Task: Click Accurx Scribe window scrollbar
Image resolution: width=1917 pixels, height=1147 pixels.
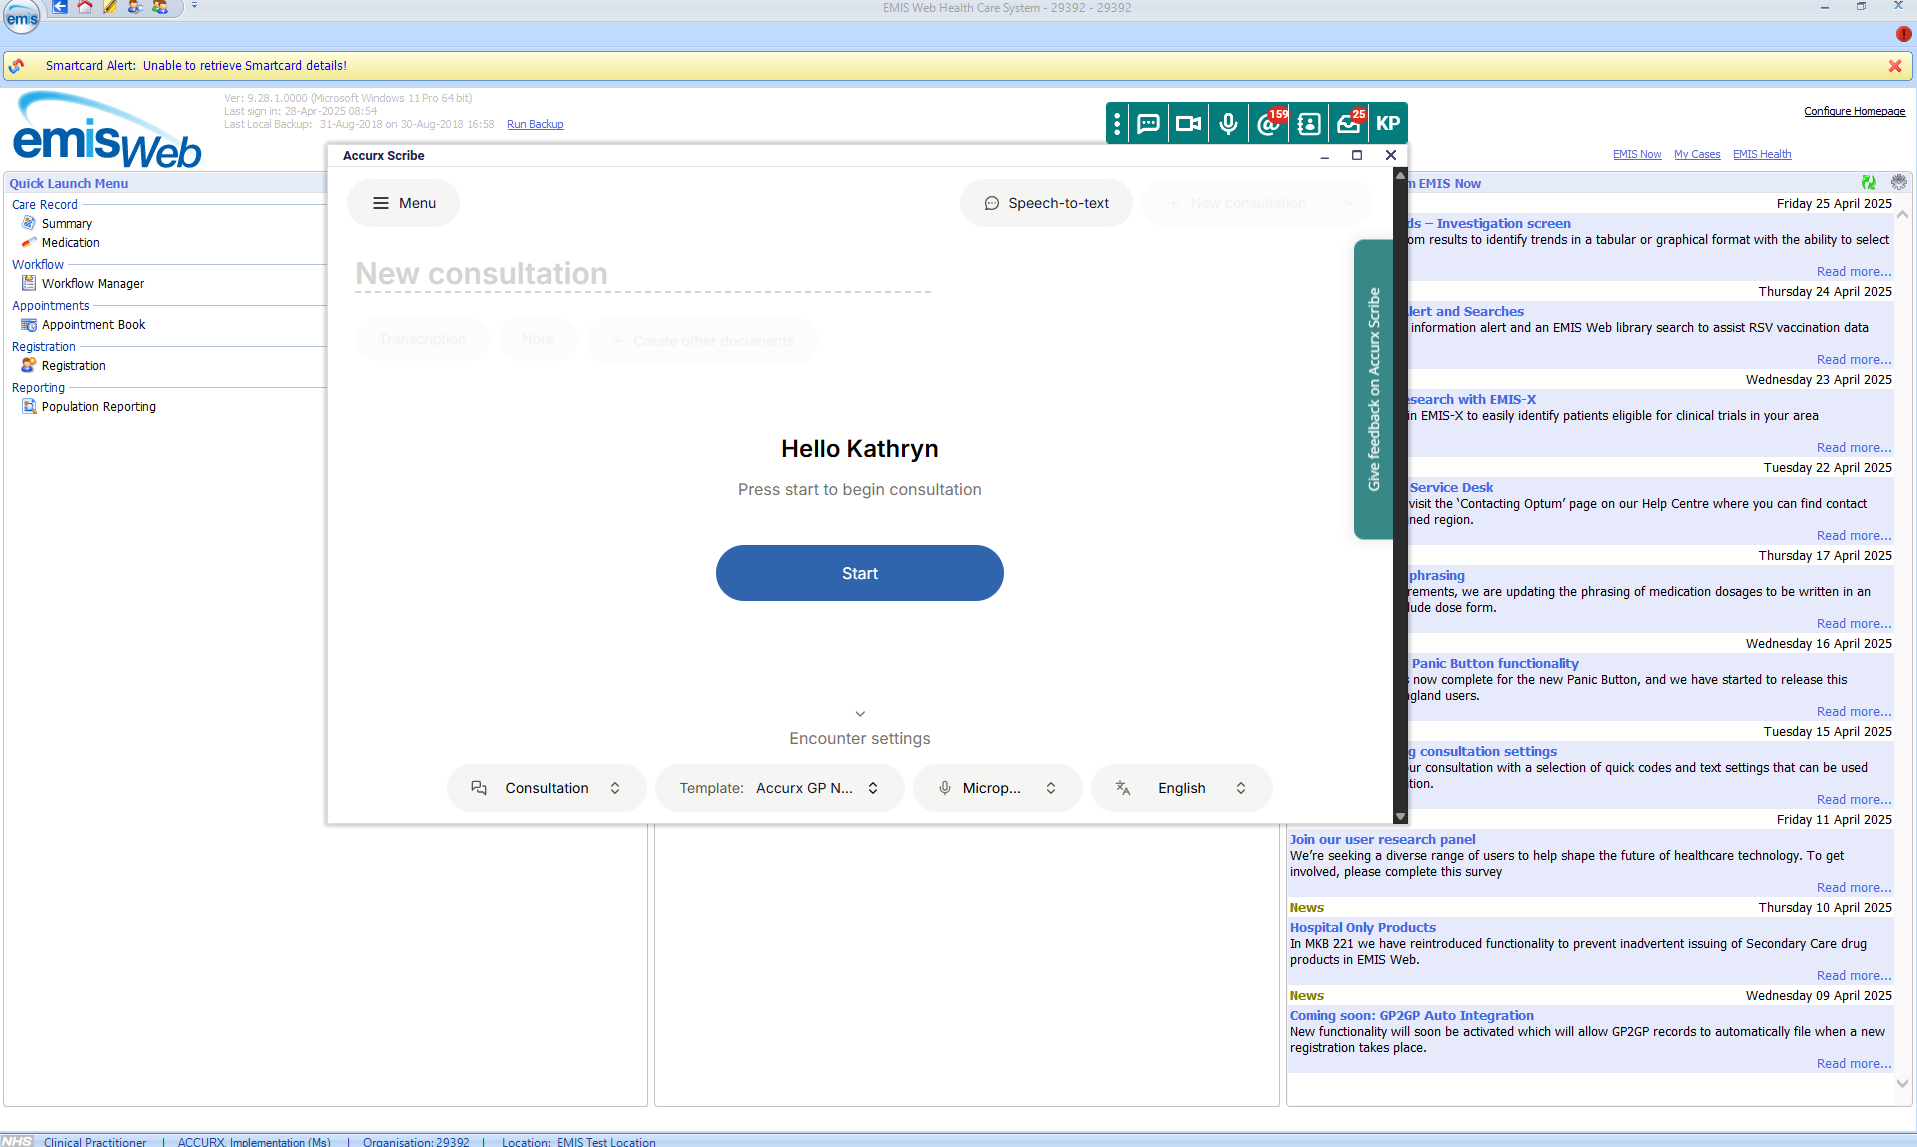Action: (x=1400, y=495)
